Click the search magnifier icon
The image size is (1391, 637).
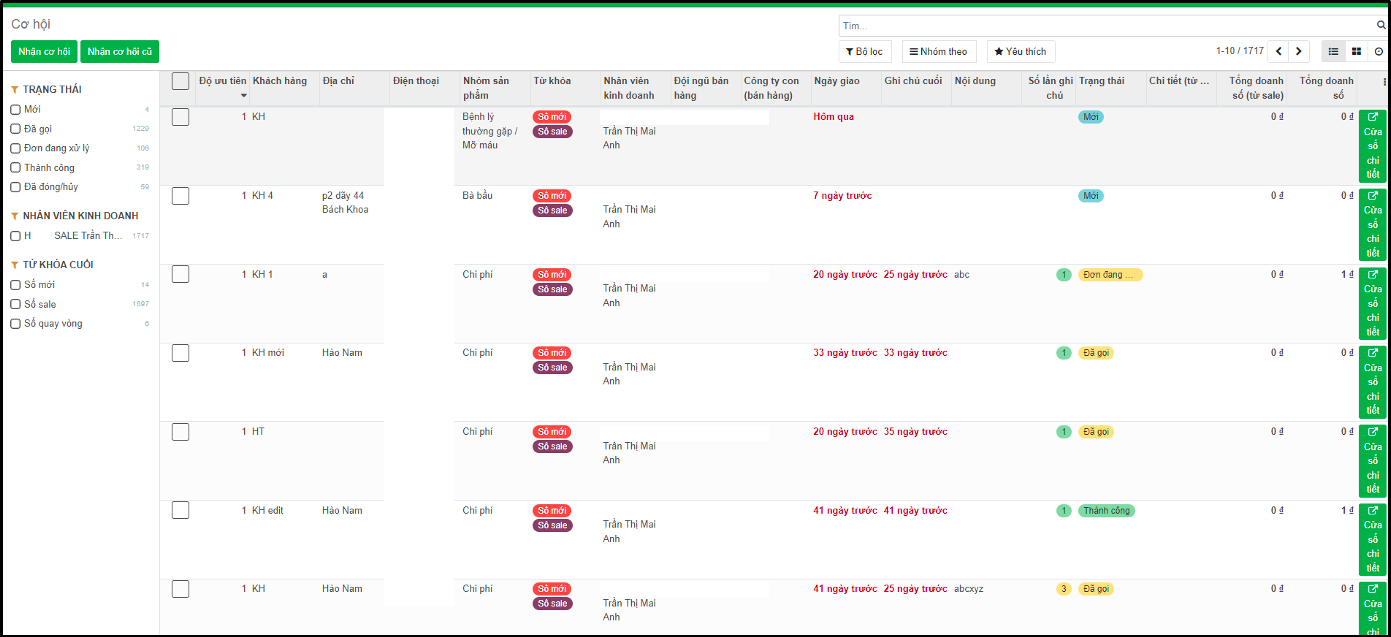[x=1379, y=26]
